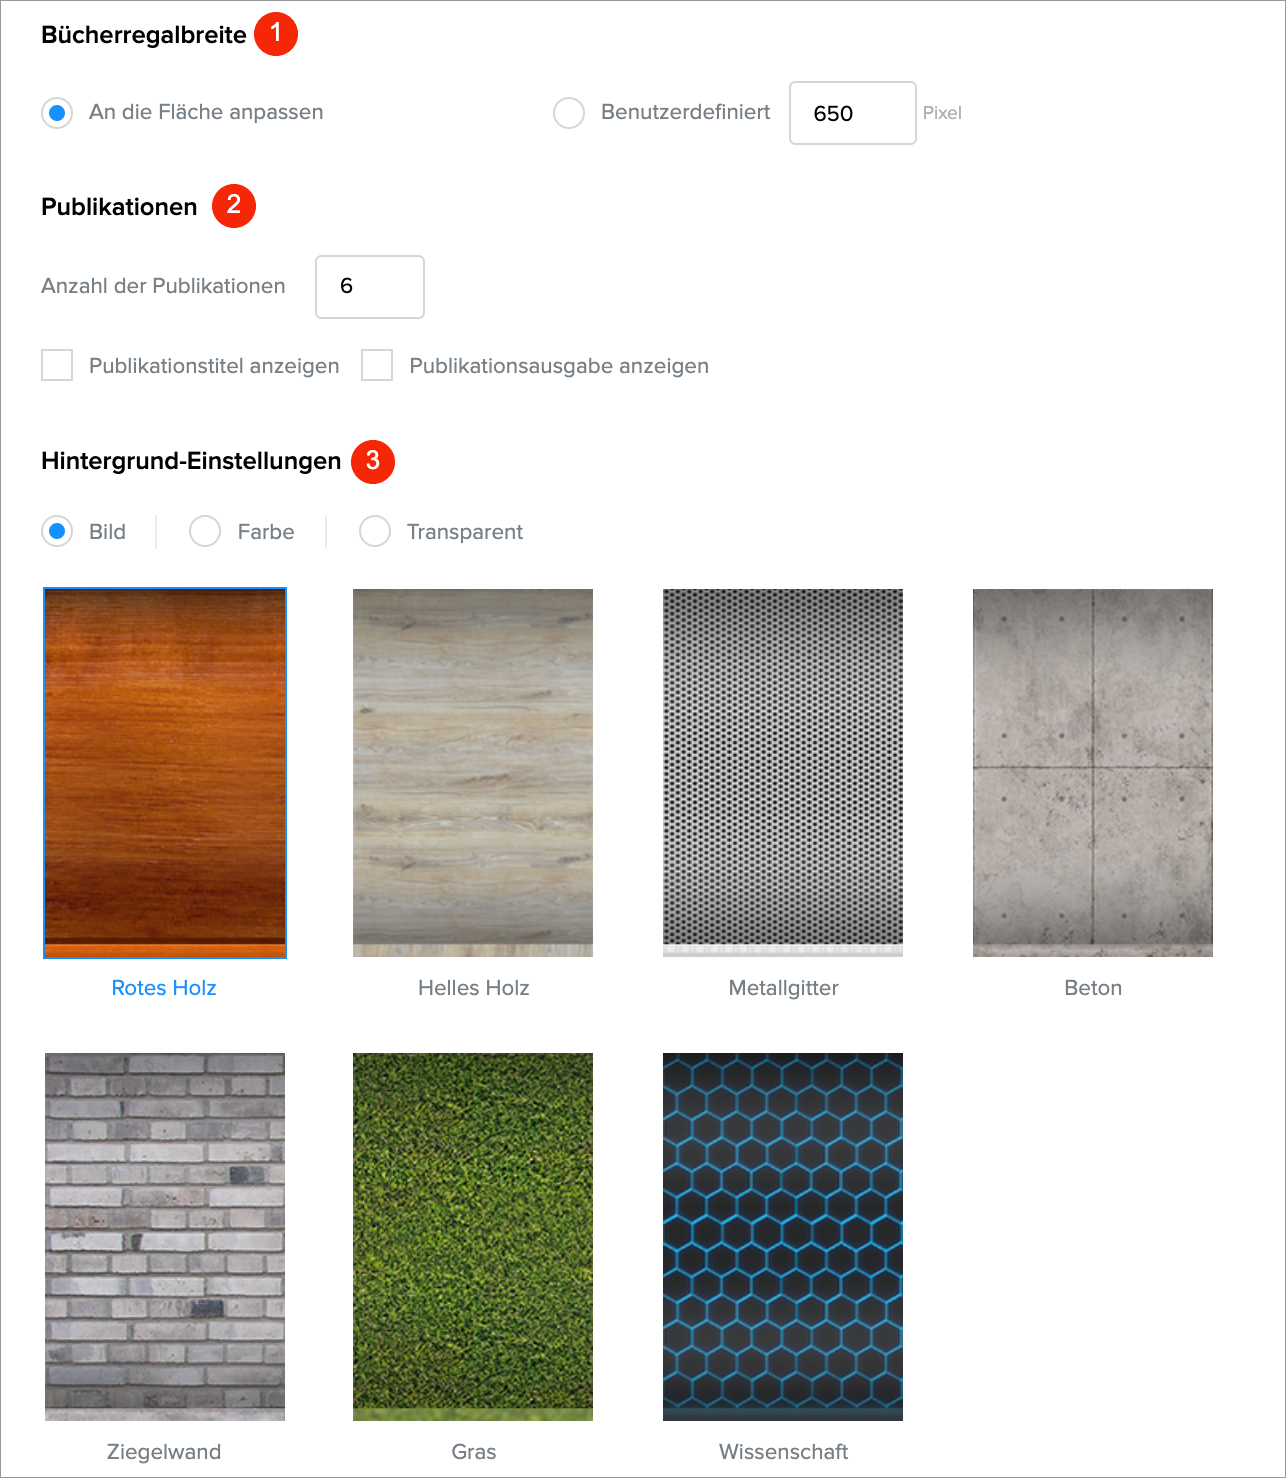Choose the Helles Holz background image
Screen dimensions: 1287x1478
pyautogui.click(x=473, y=773)
